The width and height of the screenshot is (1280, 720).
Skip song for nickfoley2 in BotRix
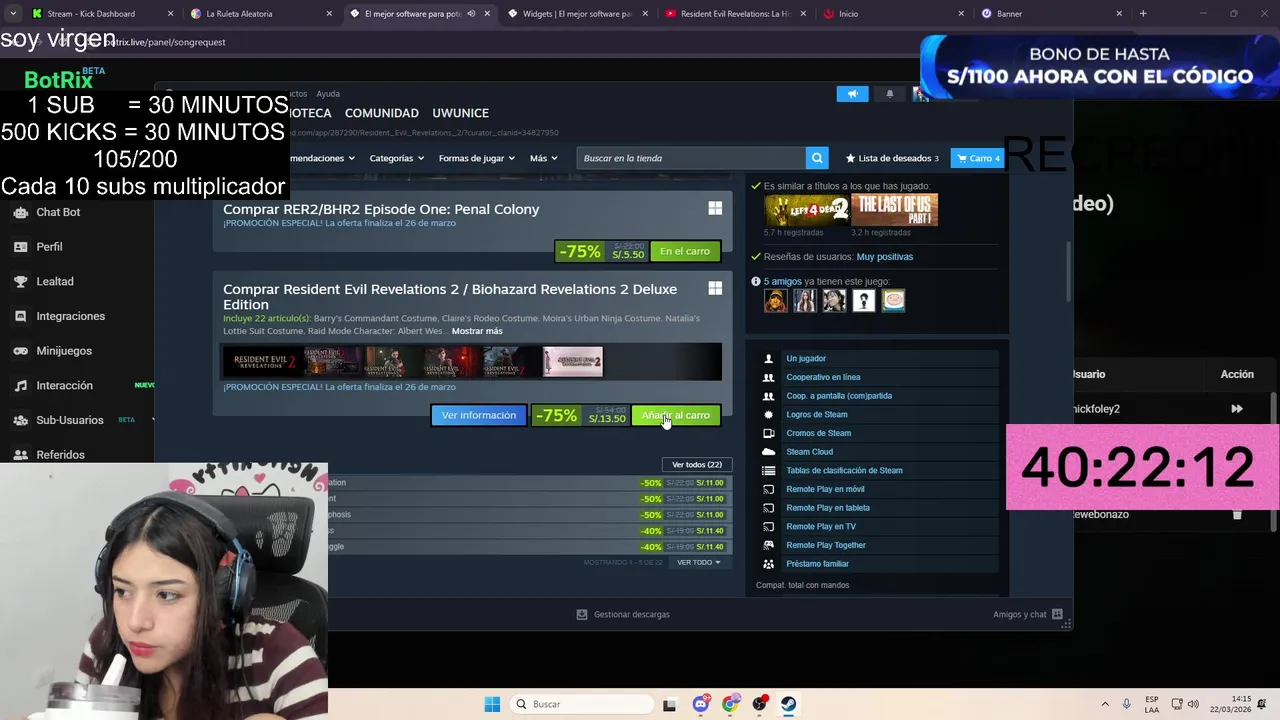[x=1237, y=409]
